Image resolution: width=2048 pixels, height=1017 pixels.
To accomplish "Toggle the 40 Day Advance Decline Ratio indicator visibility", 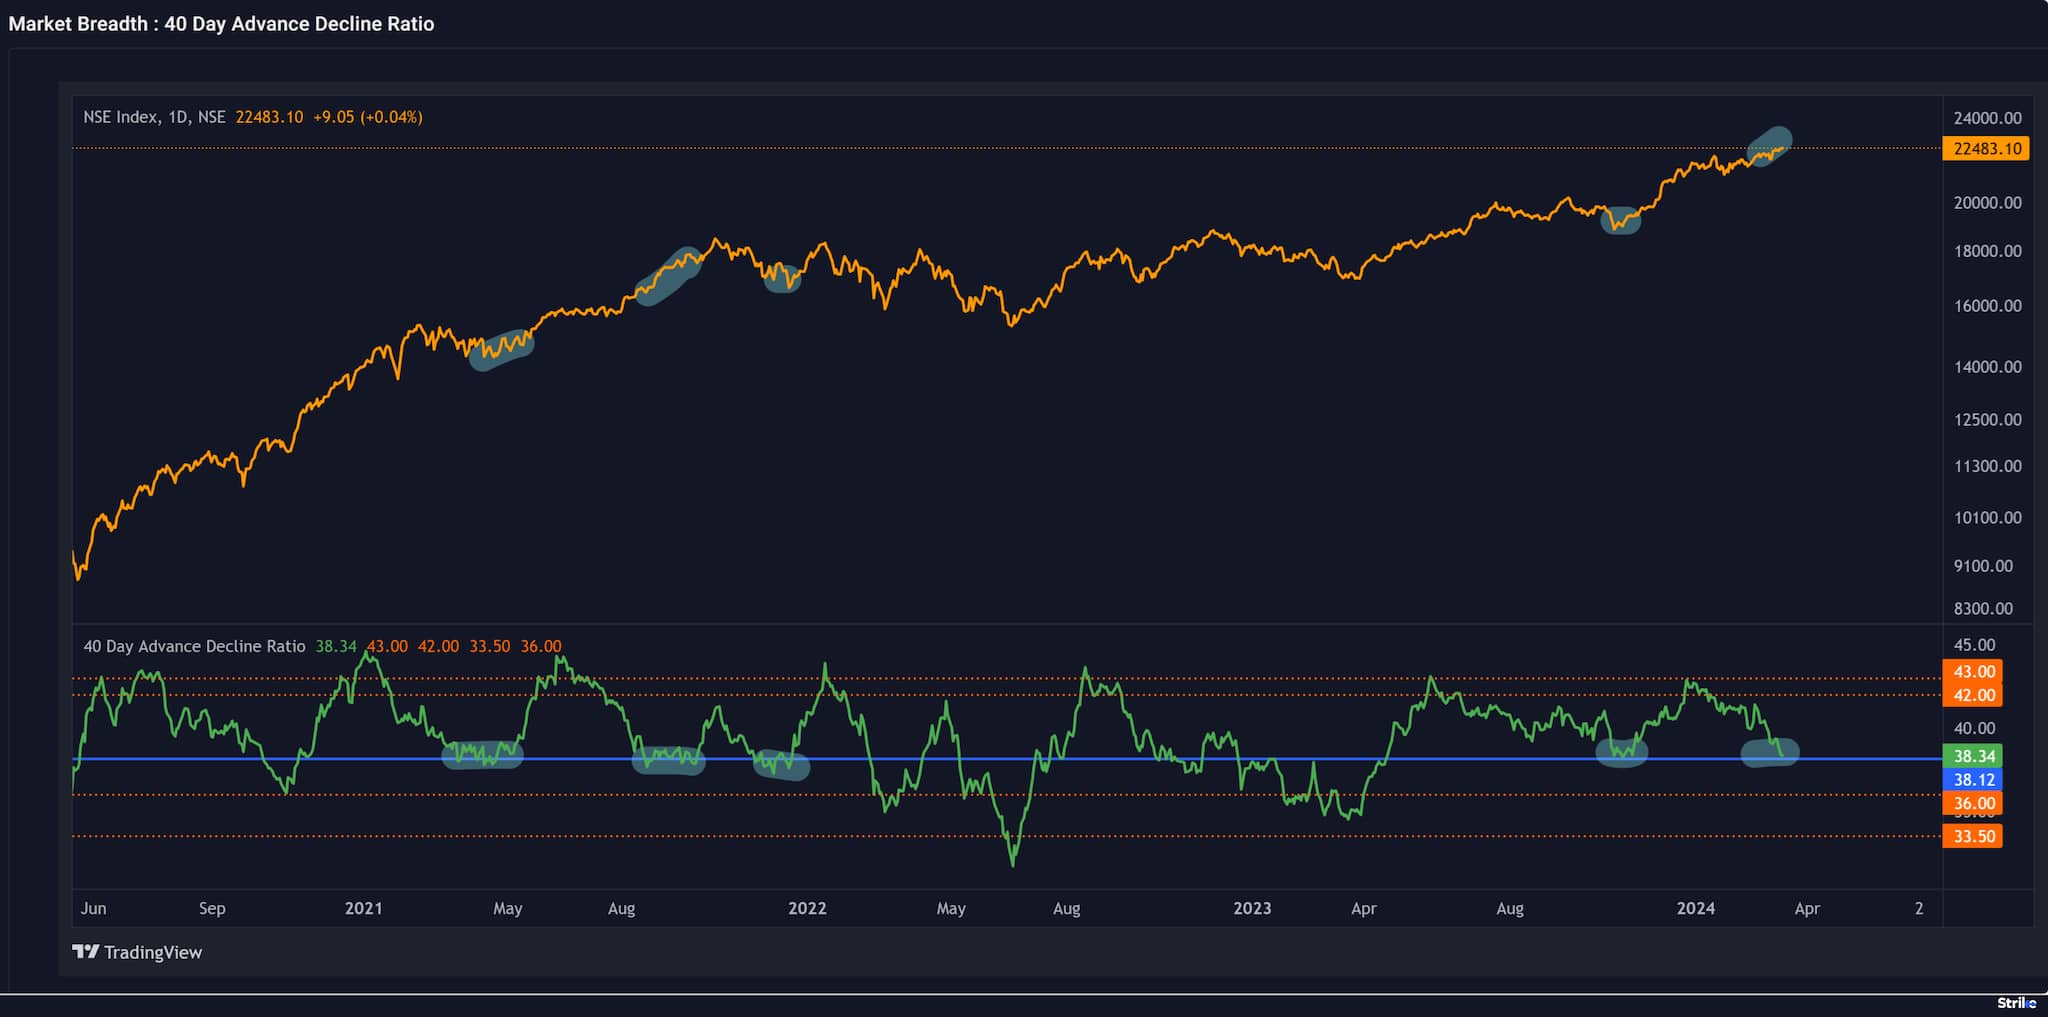I will coord(193,646).
